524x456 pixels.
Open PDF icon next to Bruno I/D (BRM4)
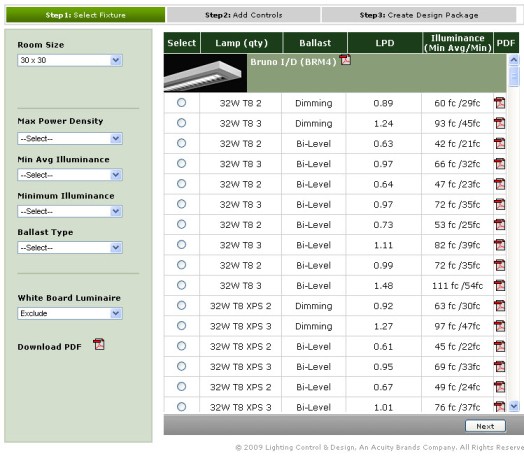tap(345, 60)
